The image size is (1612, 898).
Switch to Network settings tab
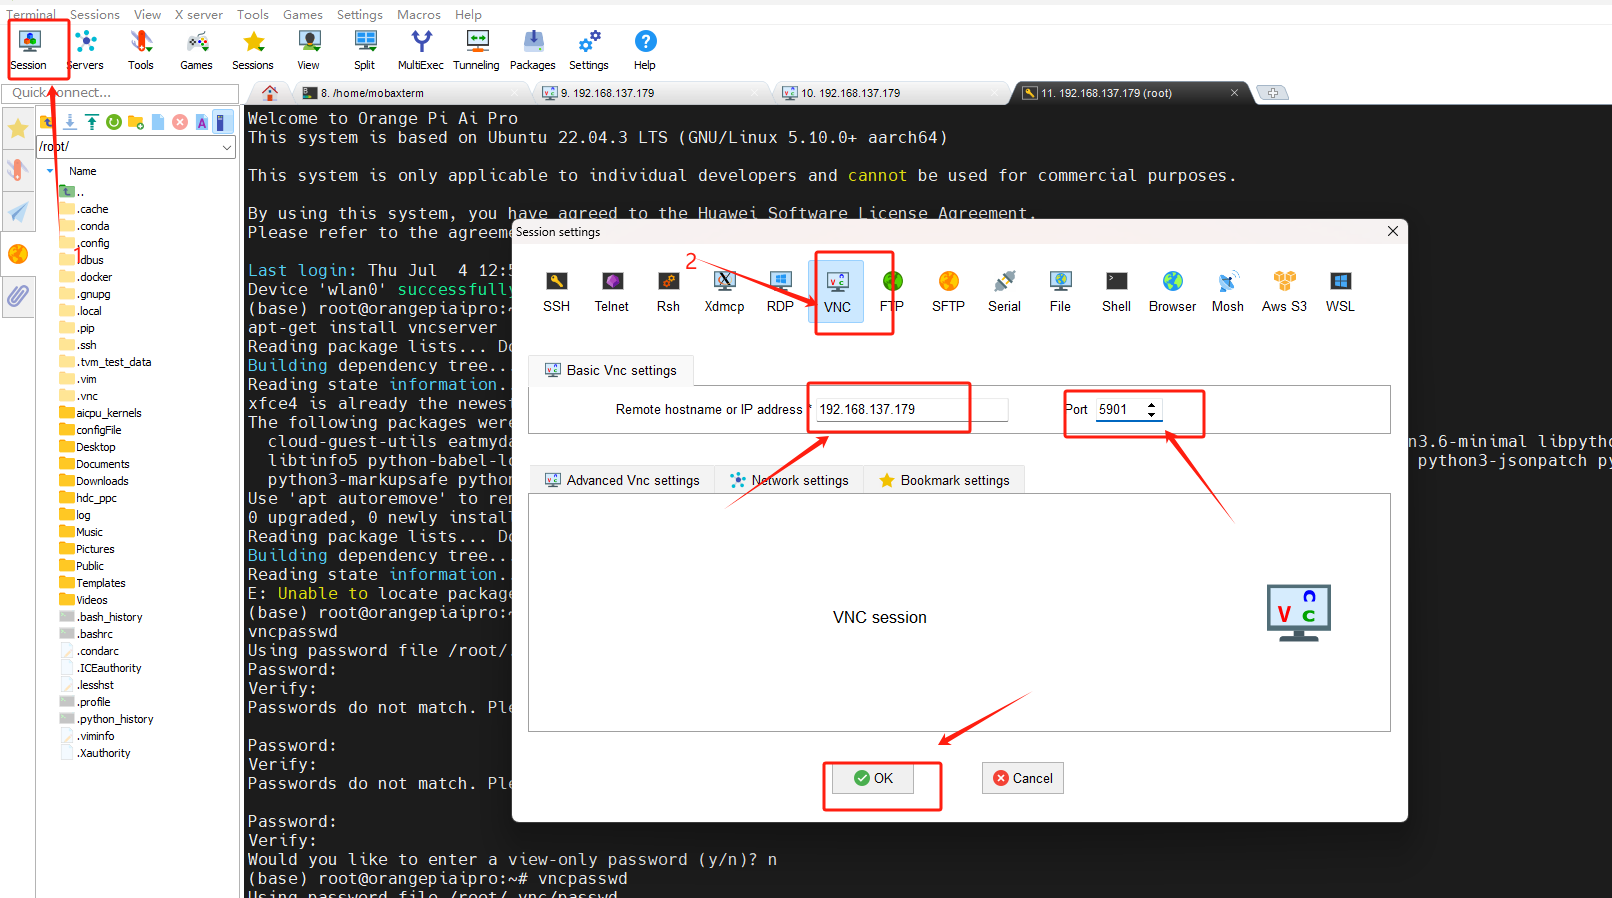[789, 480]
